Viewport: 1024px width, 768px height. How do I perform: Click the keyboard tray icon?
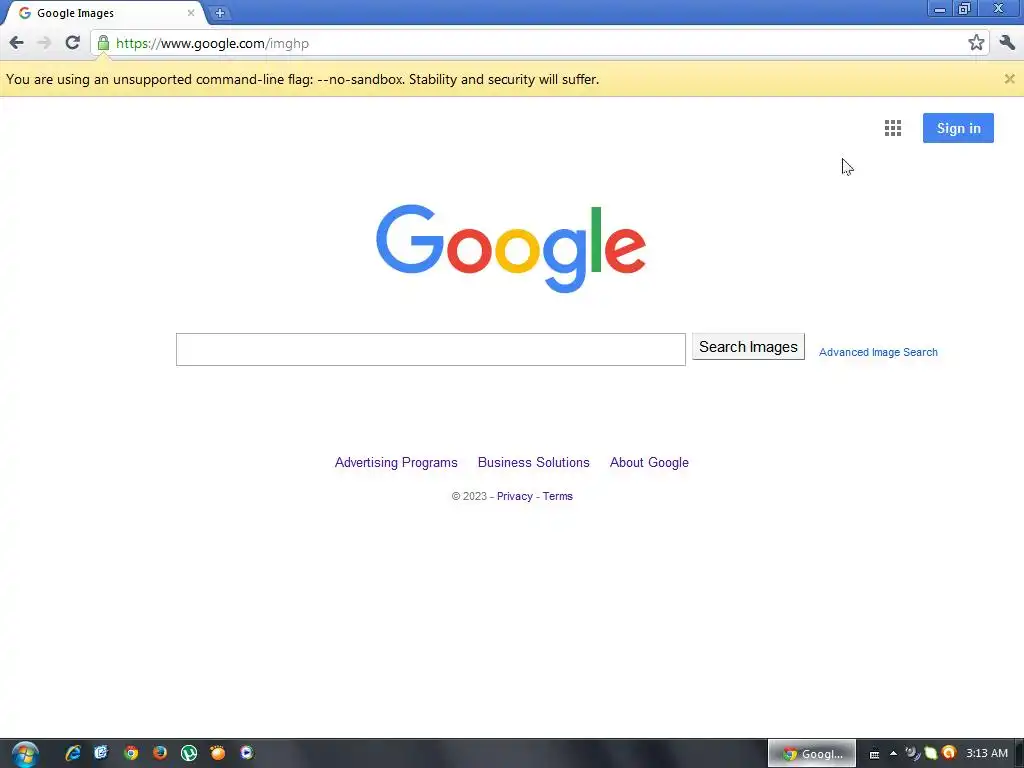coord(874,754)
